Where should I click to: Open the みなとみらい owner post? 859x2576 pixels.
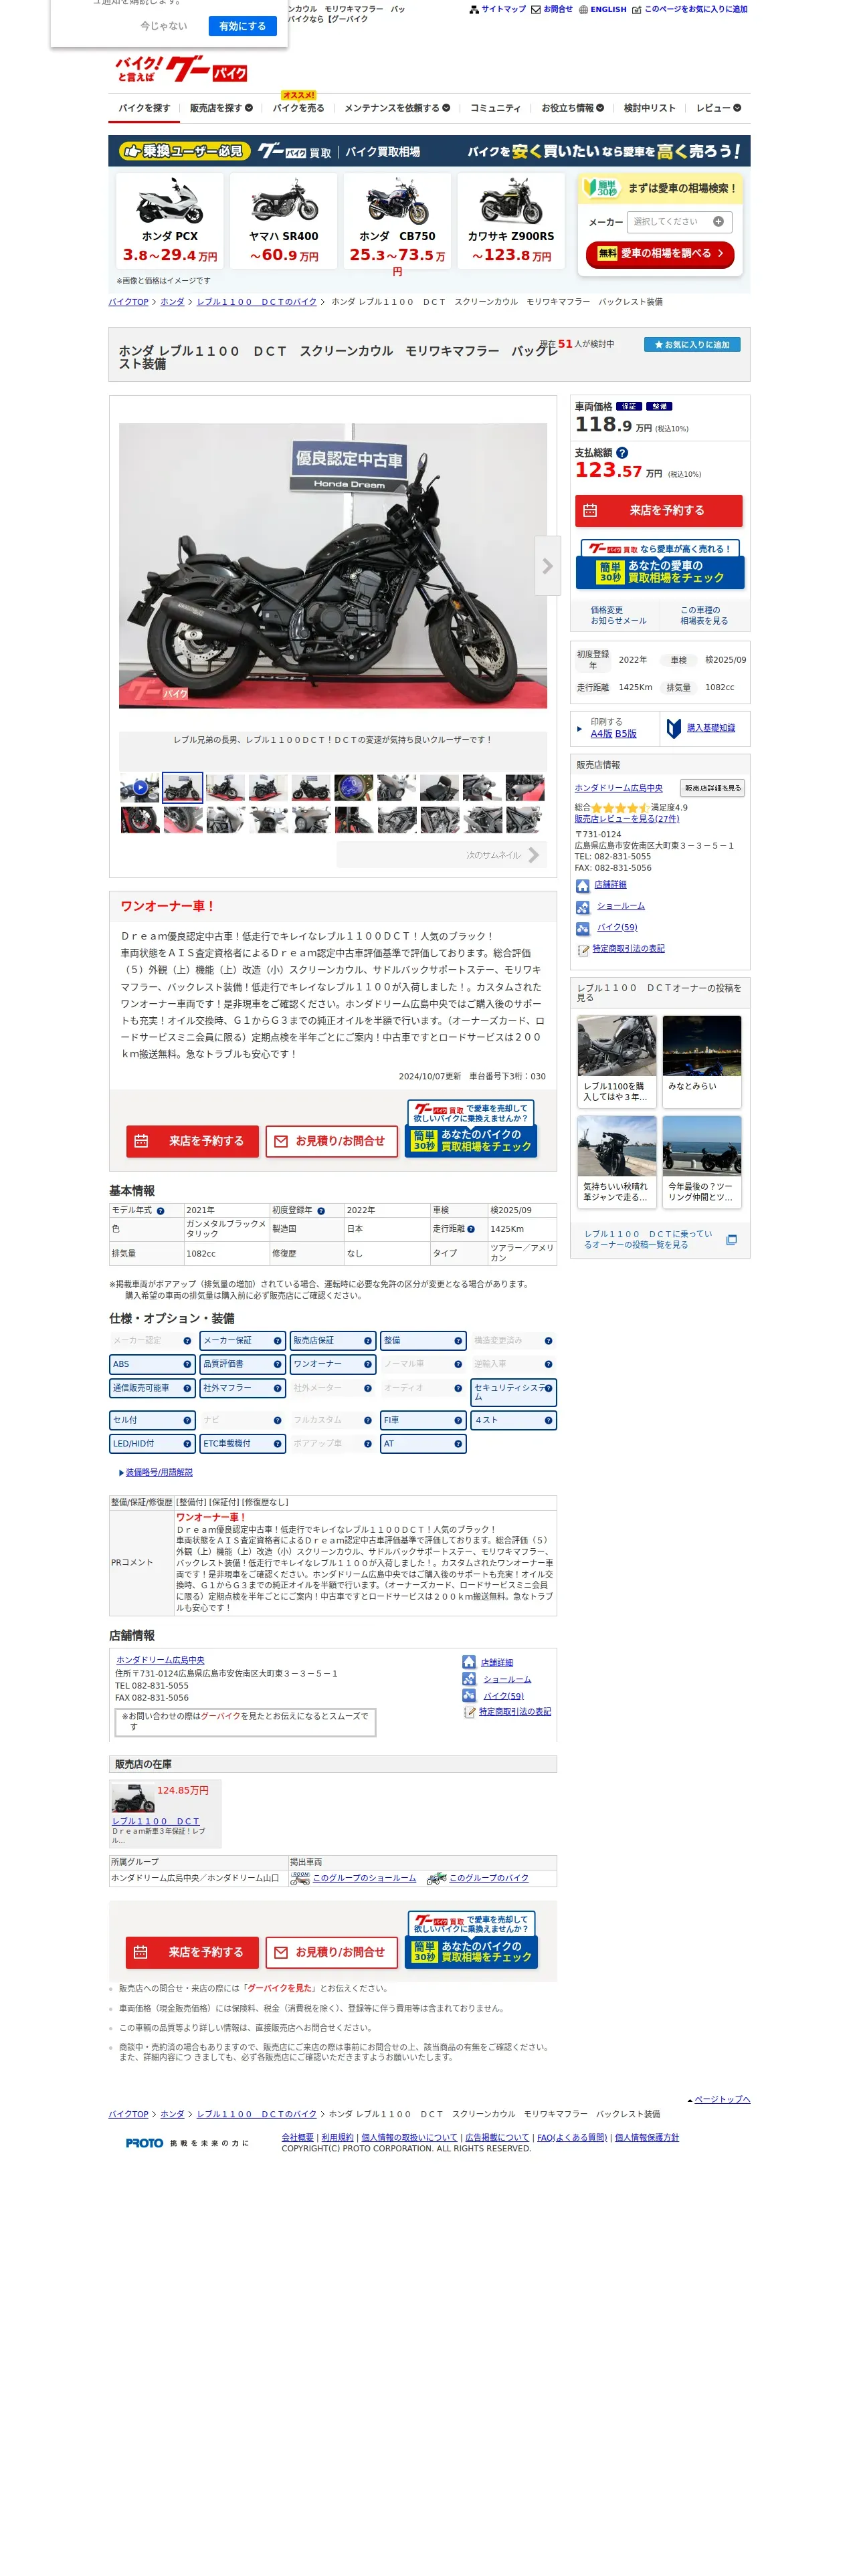[702, 1062]
